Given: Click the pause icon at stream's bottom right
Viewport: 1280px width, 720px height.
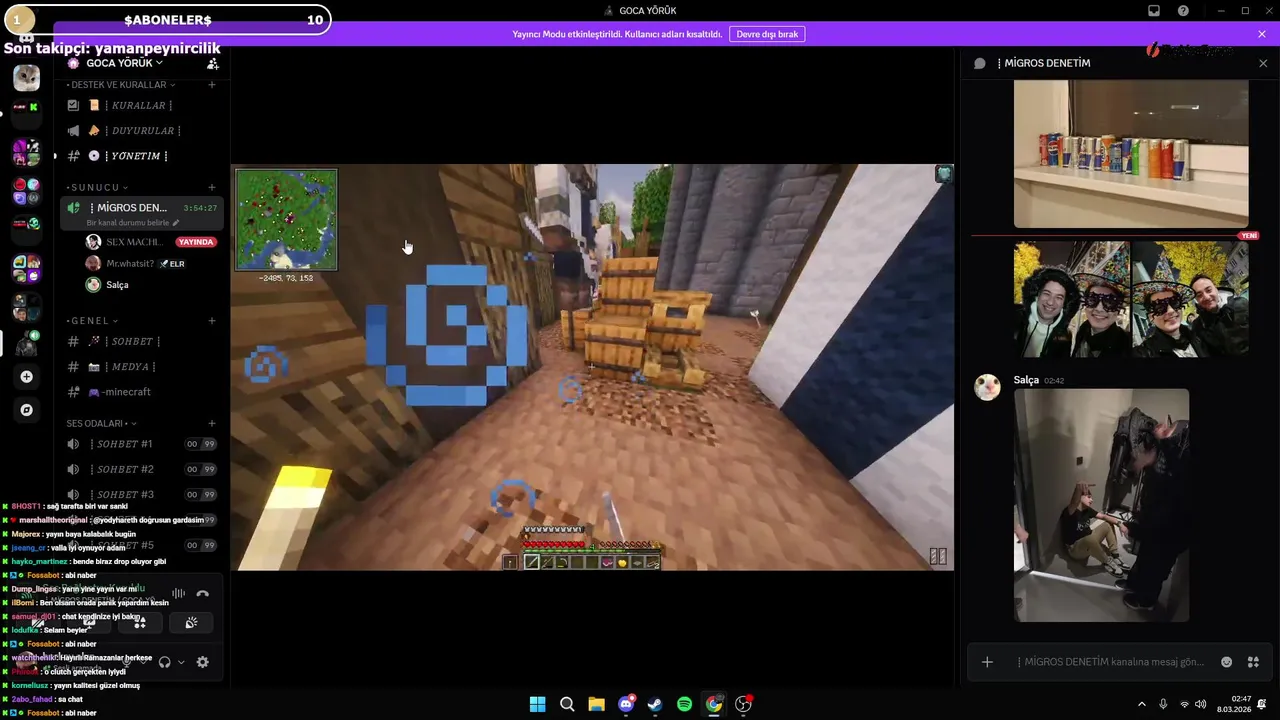Looking at the screenshot, I should pyautogui.click(x=938, y=557).
